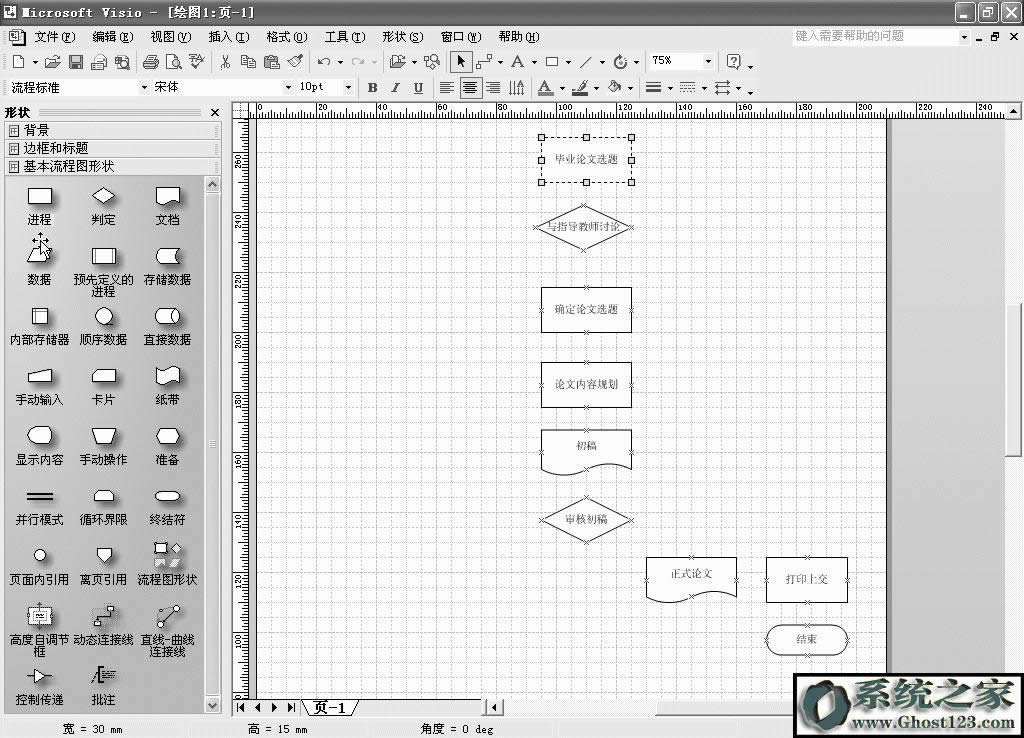
Task: Open the 格式 menu
Action: pos(285,37)
